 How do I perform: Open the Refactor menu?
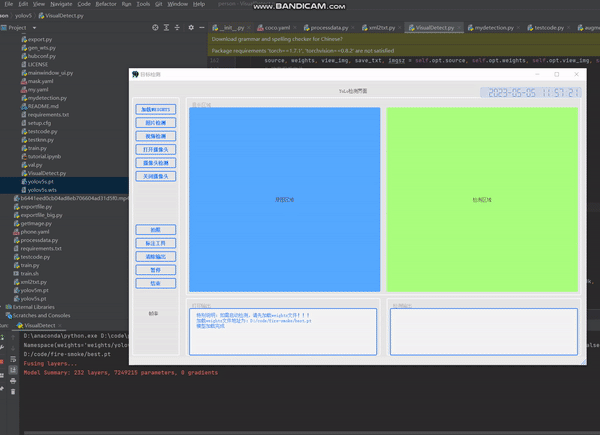click(x=106, y=4)
